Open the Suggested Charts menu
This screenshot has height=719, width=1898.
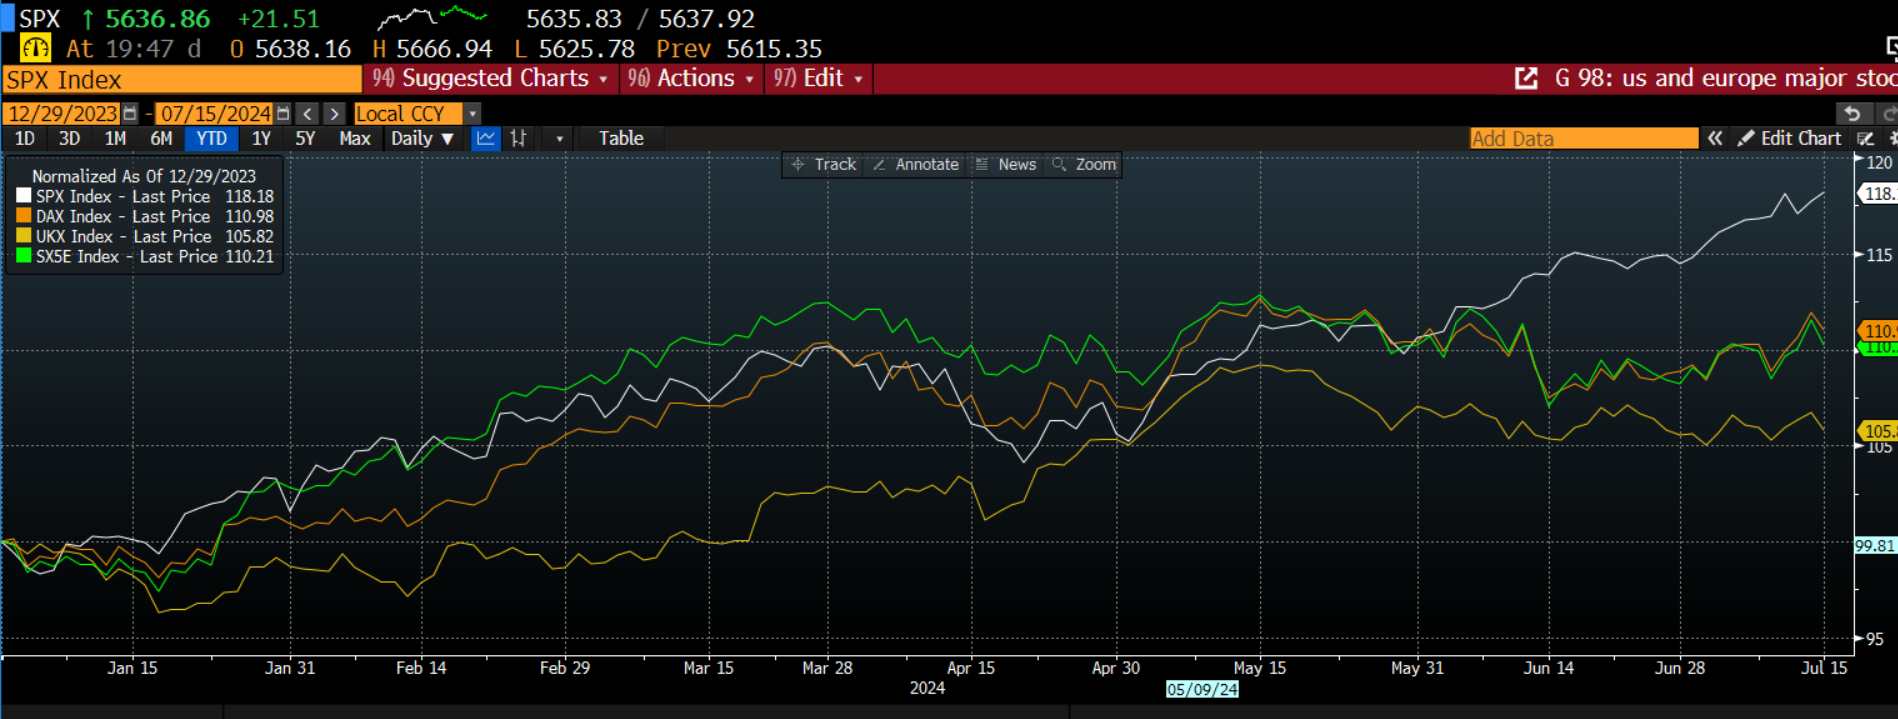point(490,78)
